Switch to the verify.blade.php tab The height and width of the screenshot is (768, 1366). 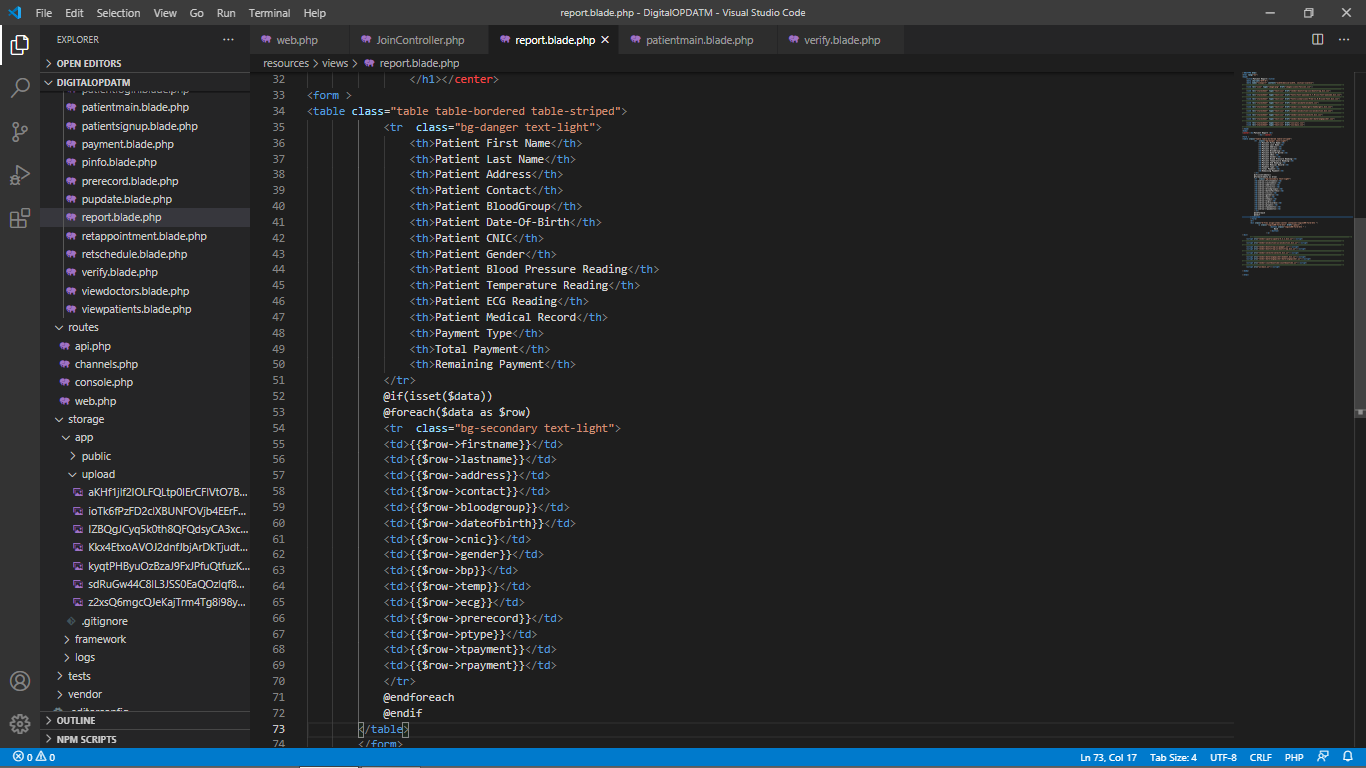tap(841, 39)
